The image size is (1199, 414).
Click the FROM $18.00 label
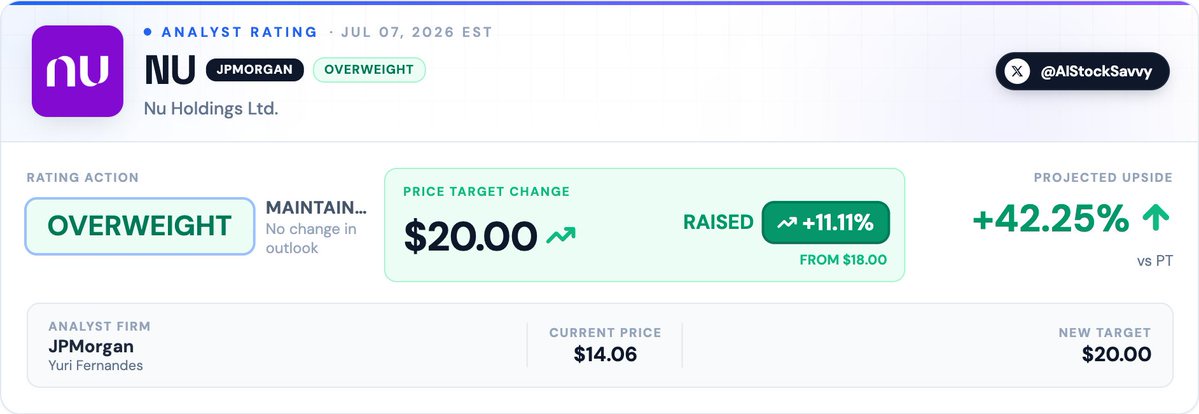tap(843, 259)
